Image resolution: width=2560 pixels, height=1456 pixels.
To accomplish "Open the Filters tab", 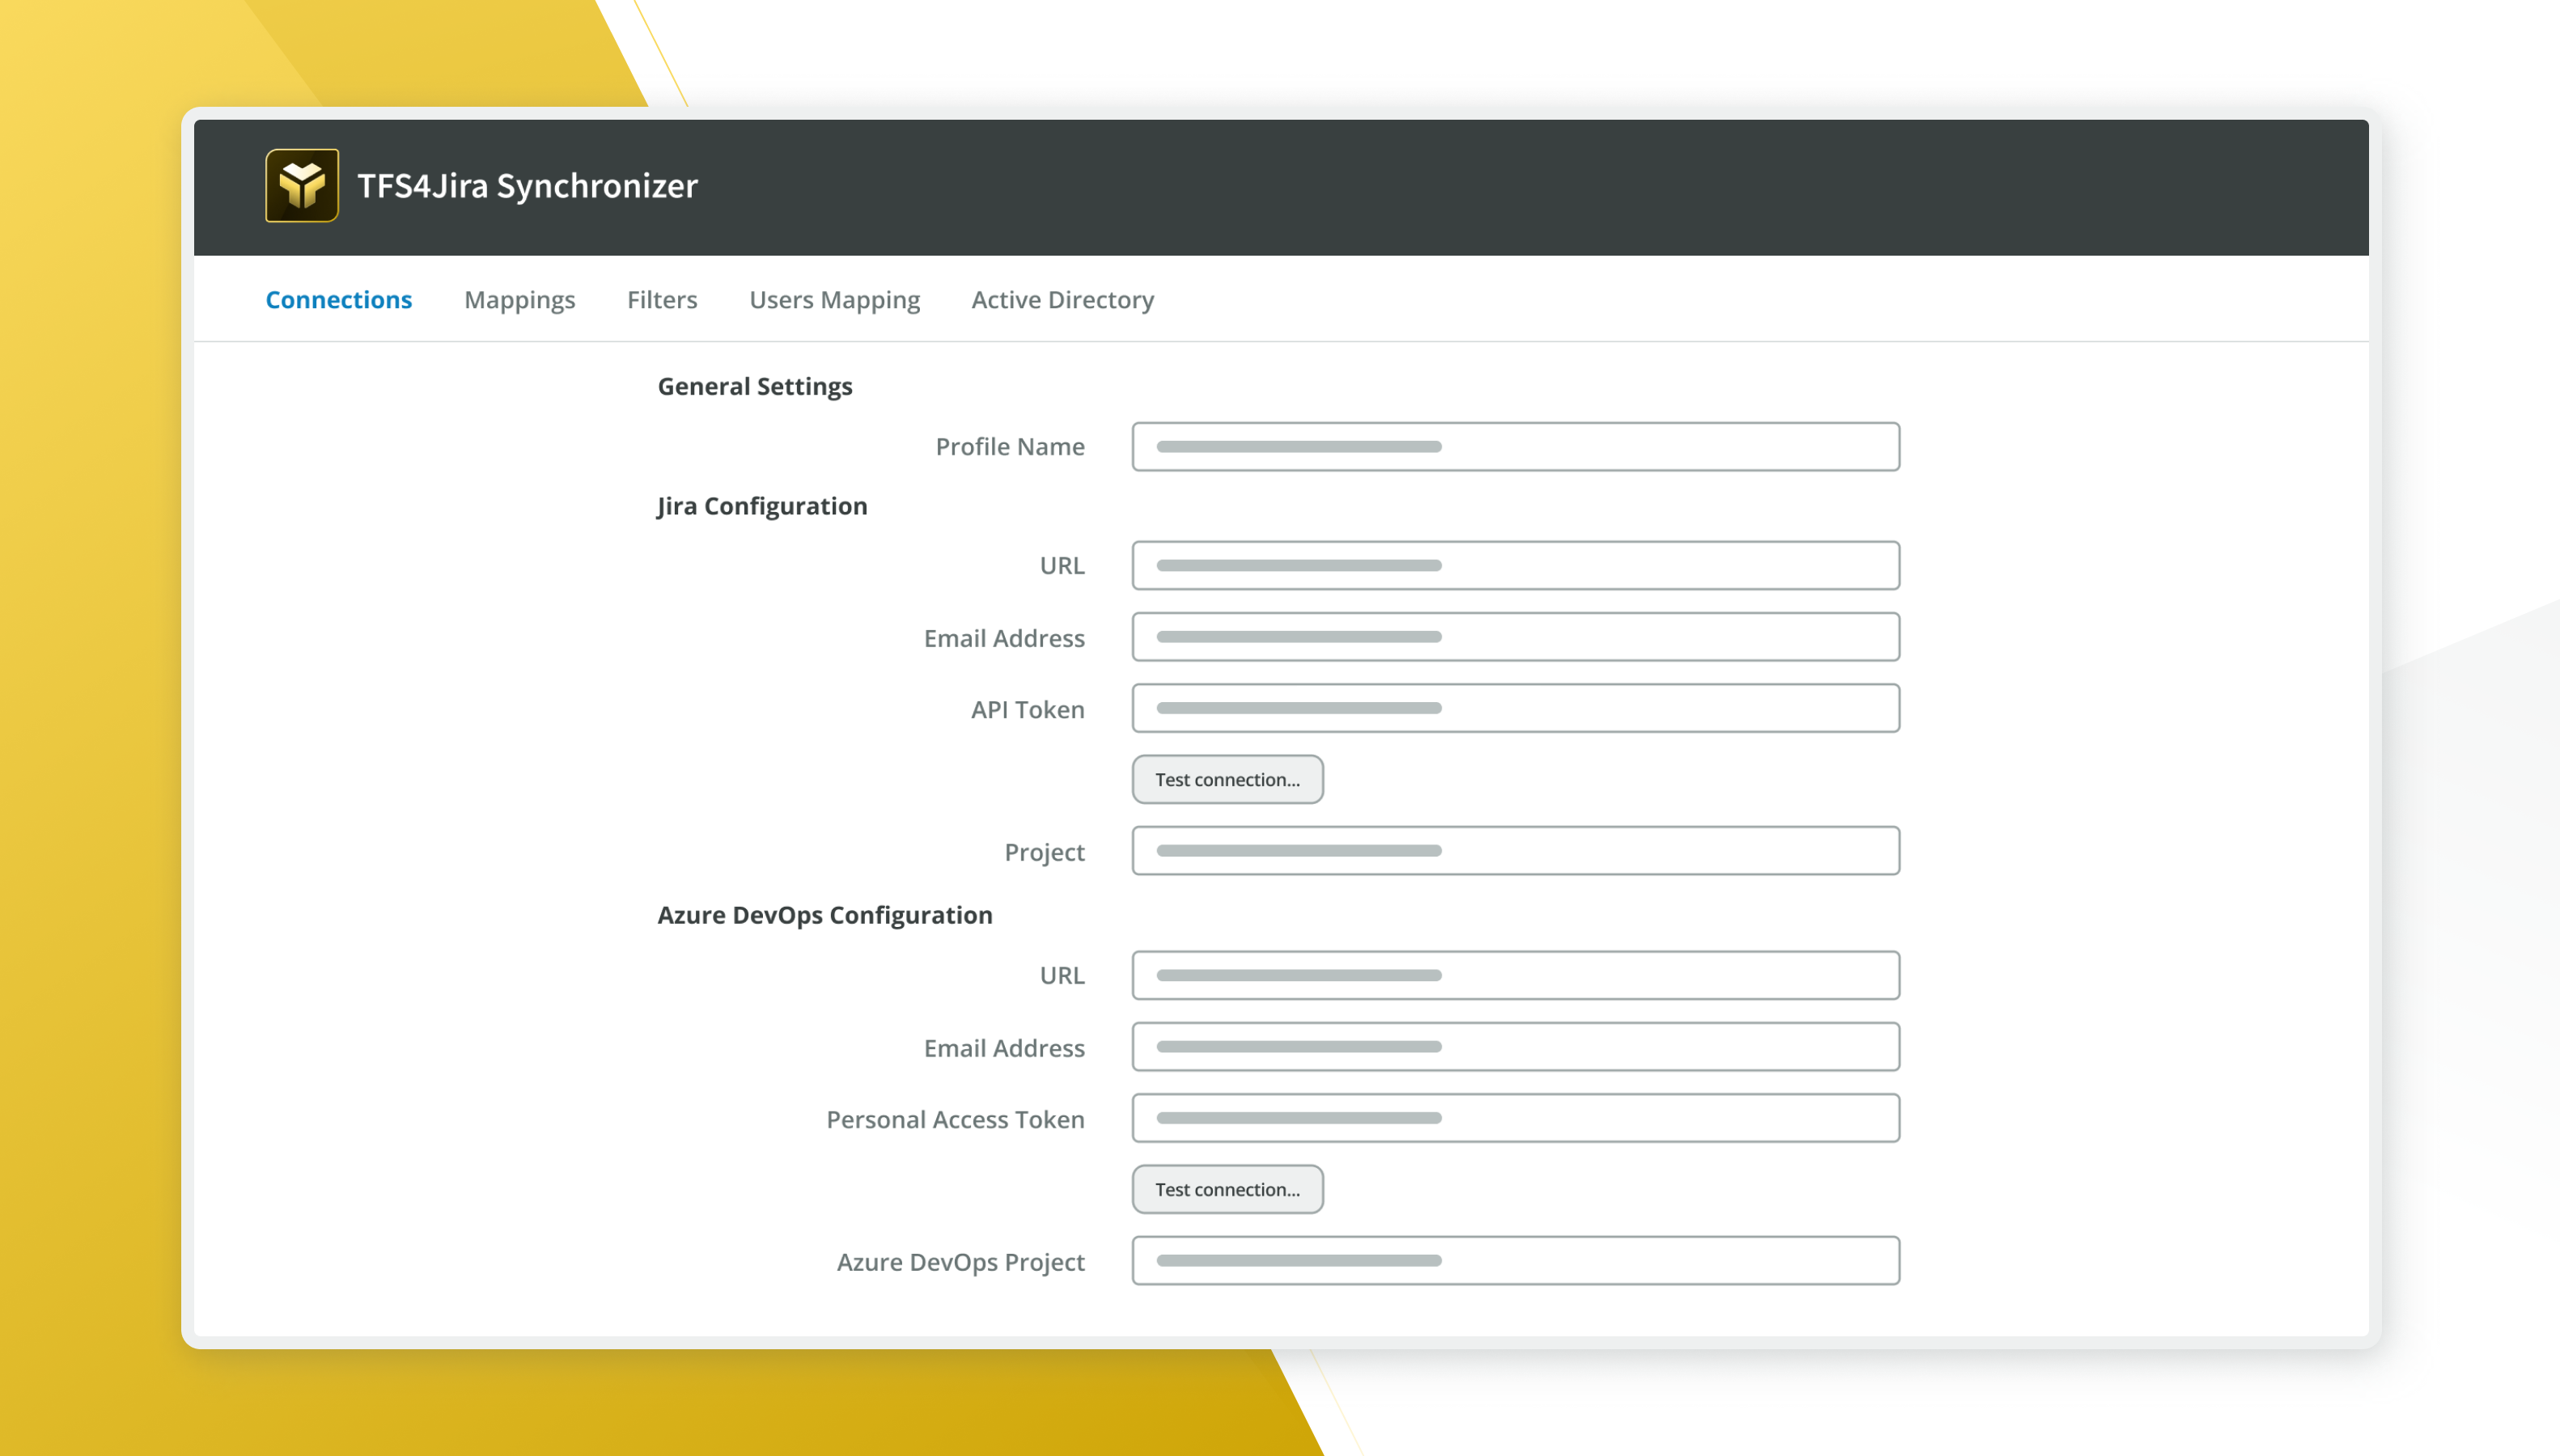I will 661,300.
